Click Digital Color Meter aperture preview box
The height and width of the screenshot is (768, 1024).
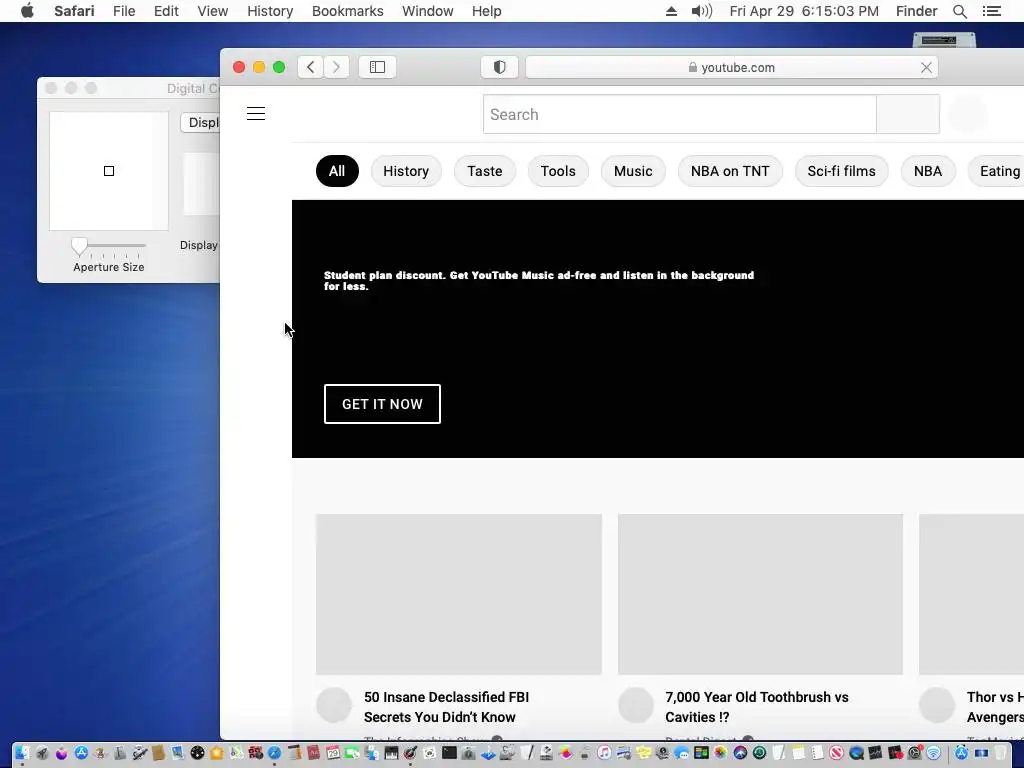(108, 171)
